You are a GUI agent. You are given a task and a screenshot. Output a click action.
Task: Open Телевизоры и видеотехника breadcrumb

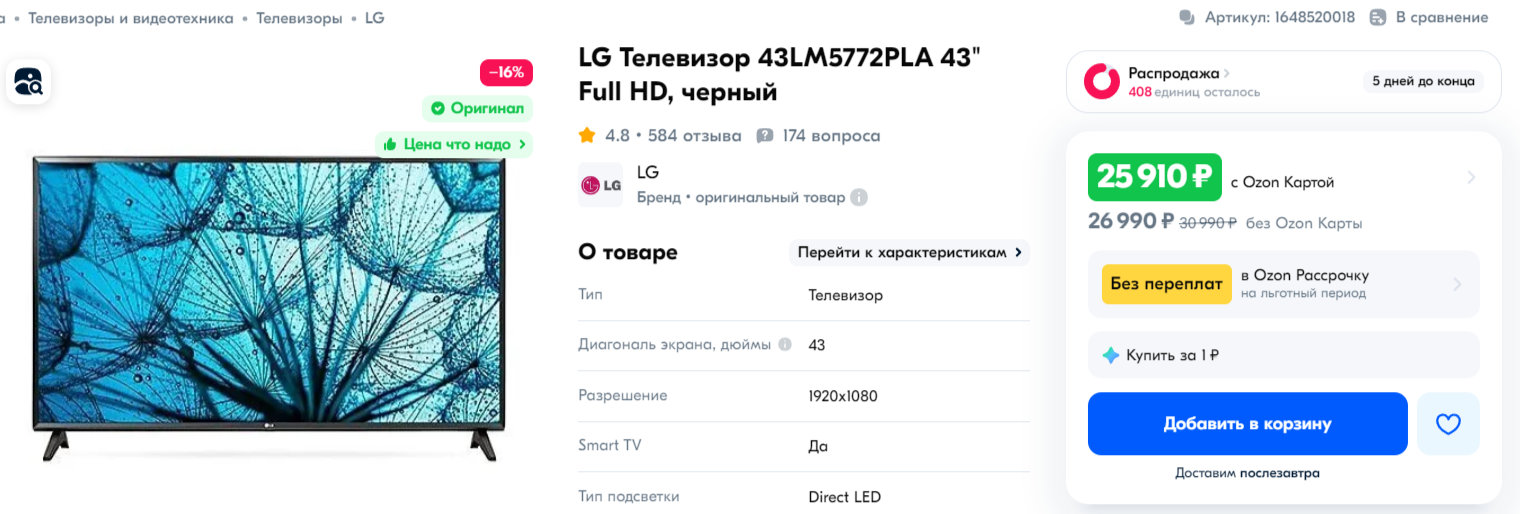(131, 18)
